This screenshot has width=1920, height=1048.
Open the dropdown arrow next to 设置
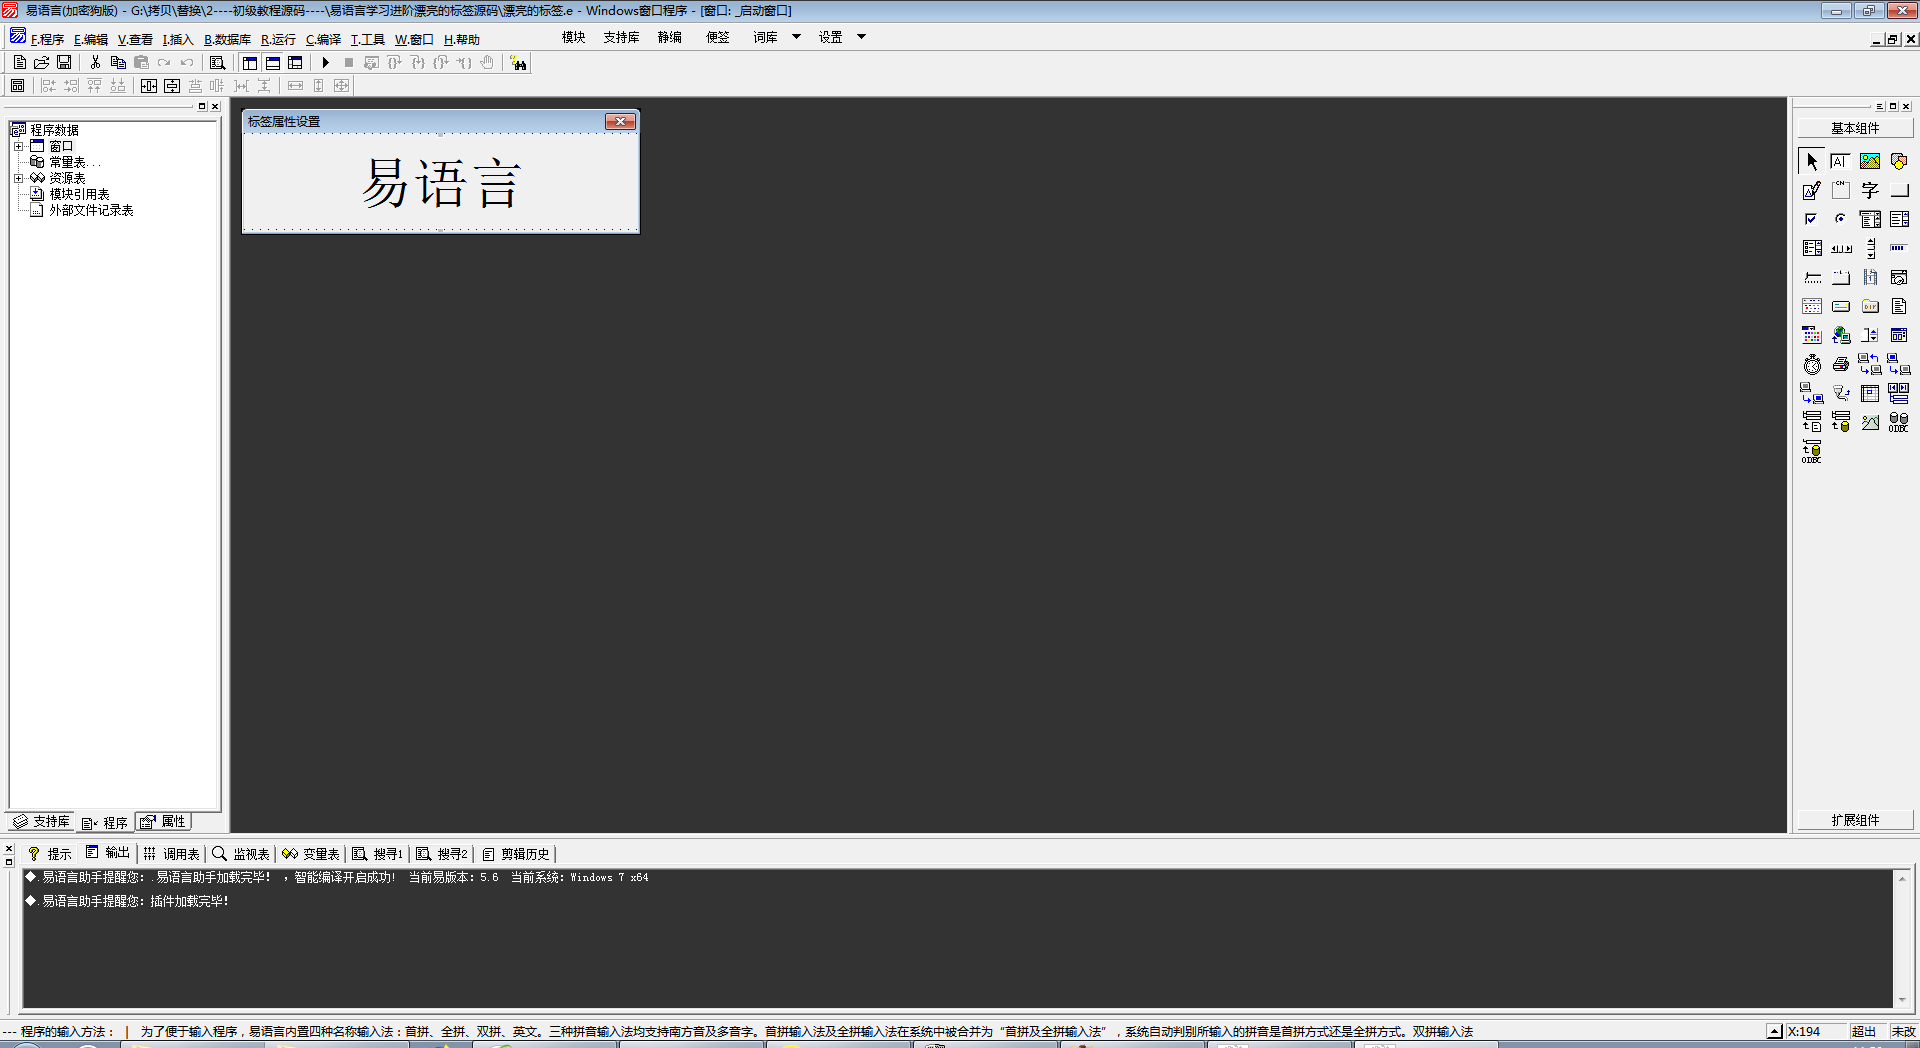tap(861, 37)
